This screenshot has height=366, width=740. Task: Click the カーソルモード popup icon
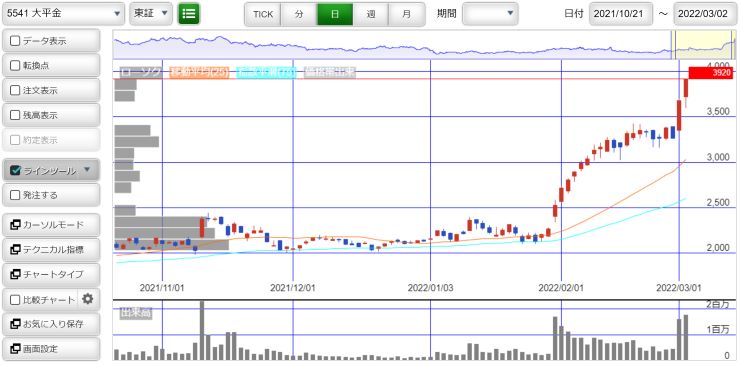coord(15,225)
